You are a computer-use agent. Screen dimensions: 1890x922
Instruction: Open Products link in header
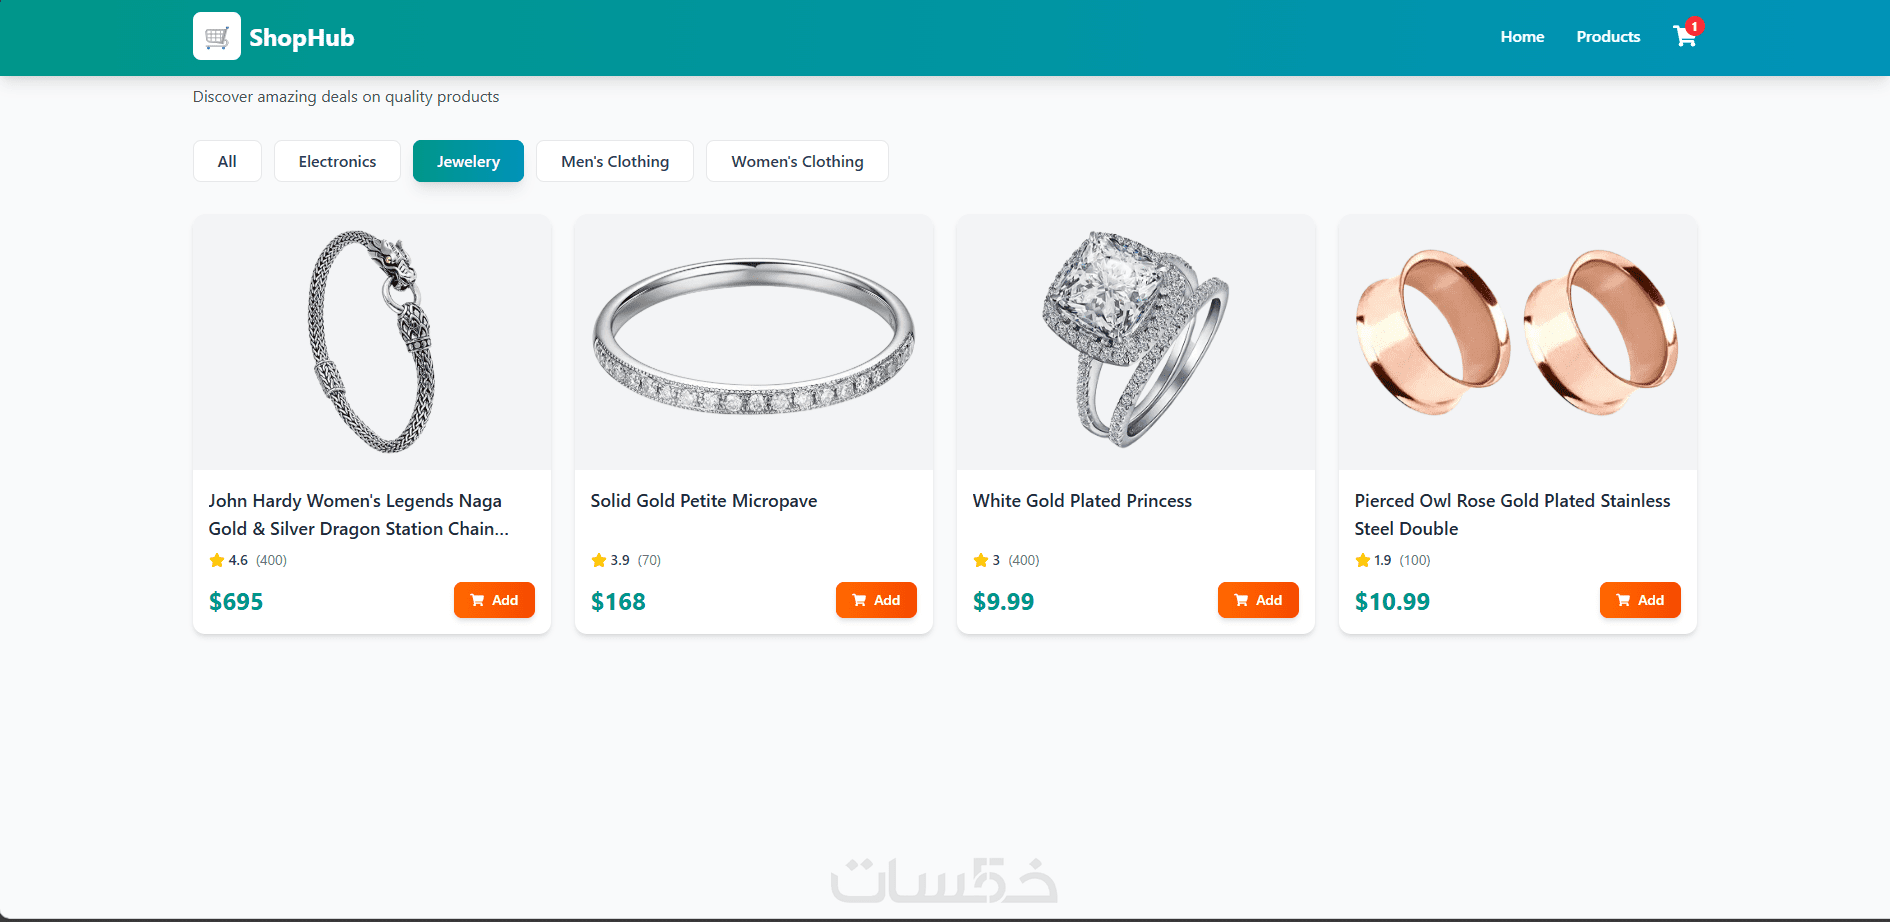pyautogui.click(x=1608, y=37)
